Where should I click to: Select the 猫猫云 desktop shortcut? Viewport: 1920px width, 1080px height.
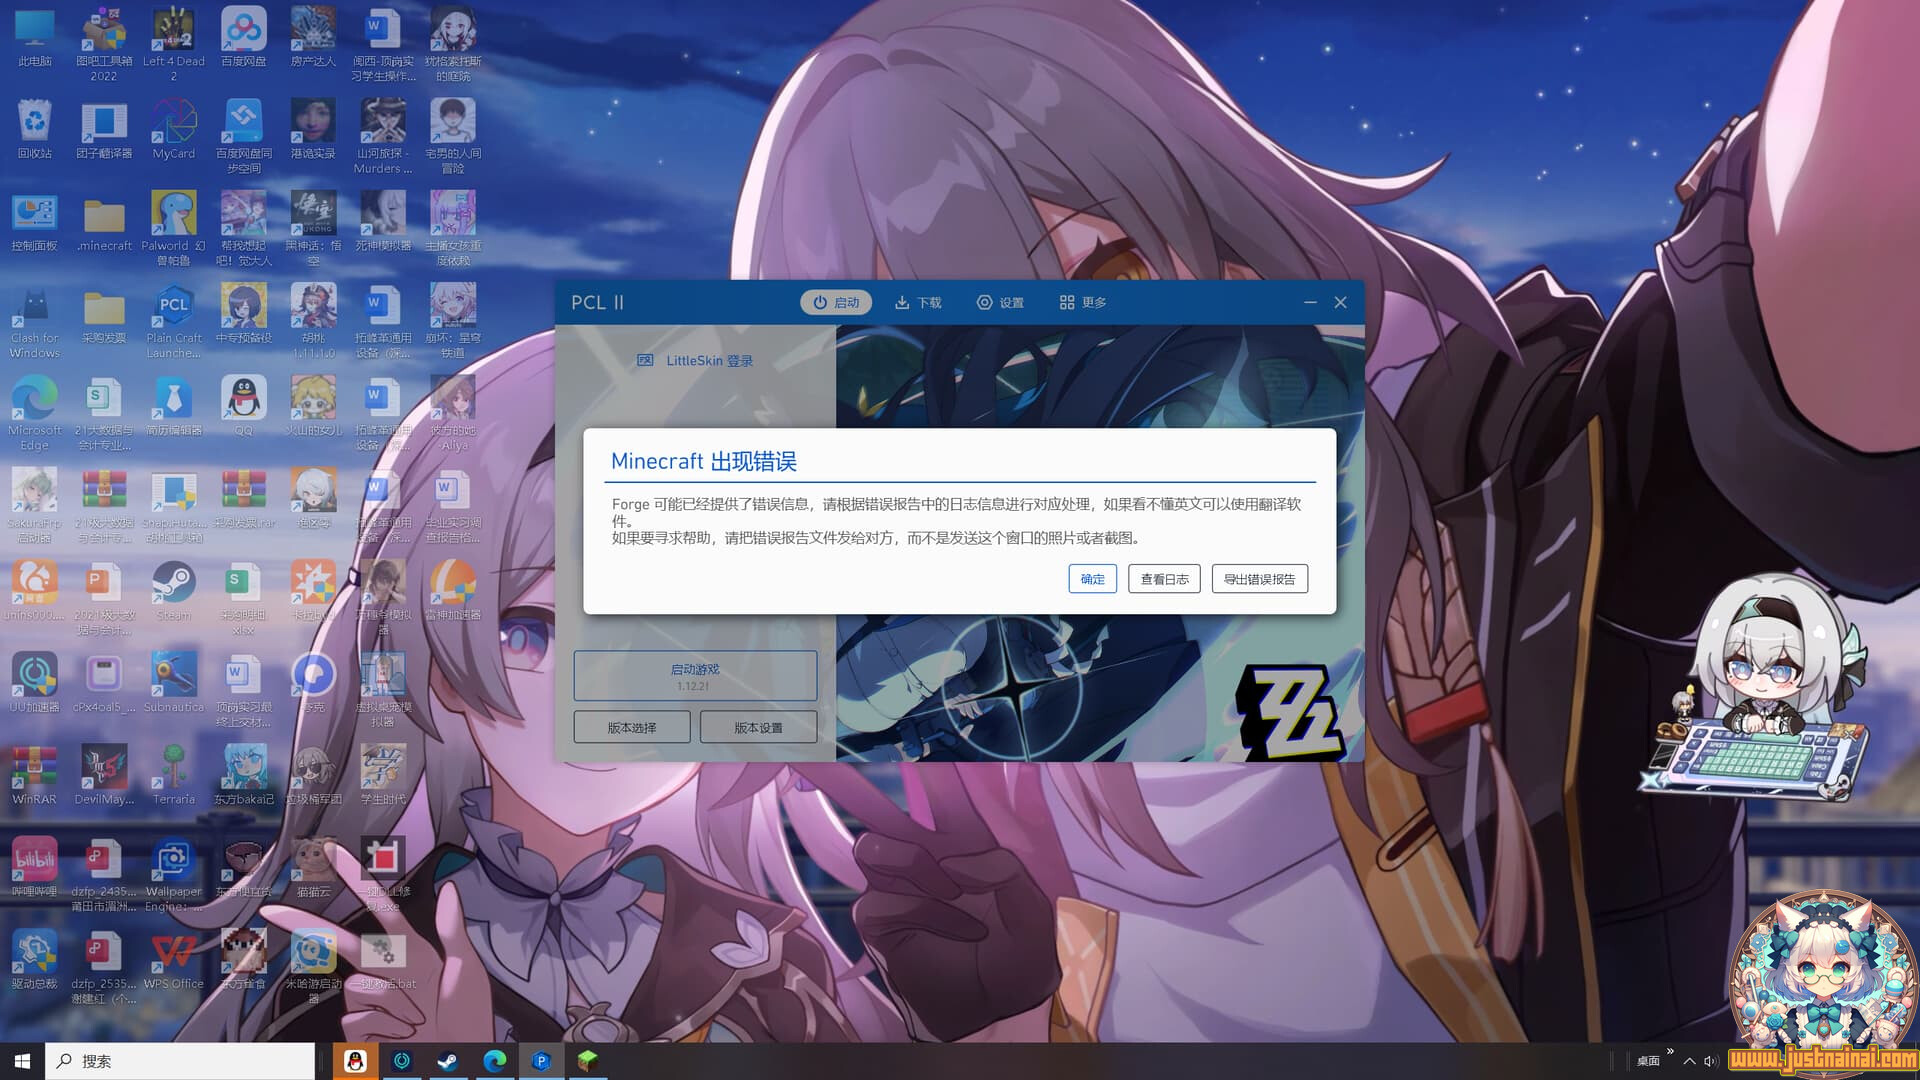tap(313, 868)
